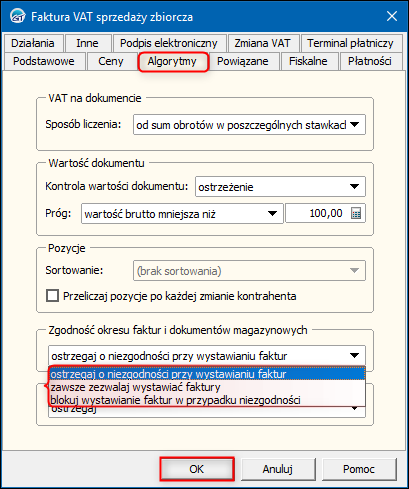Switch to the Płatności tab
The width and height of the screenshot is (409, 489).
tap(370, 61)
